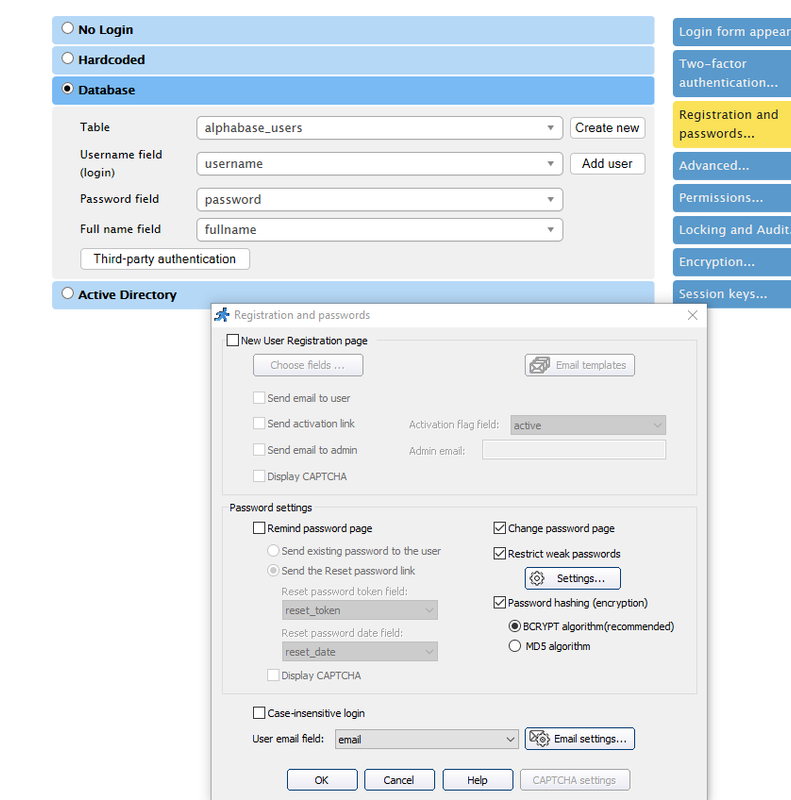Click the Choose fields button
791x800 pixels.
(308, 365)
